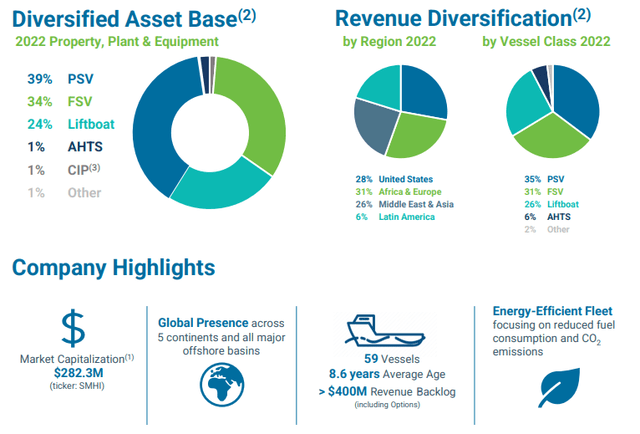Click the vessel ship icon
The image size is (640, 434).
(x=385, y=329)
